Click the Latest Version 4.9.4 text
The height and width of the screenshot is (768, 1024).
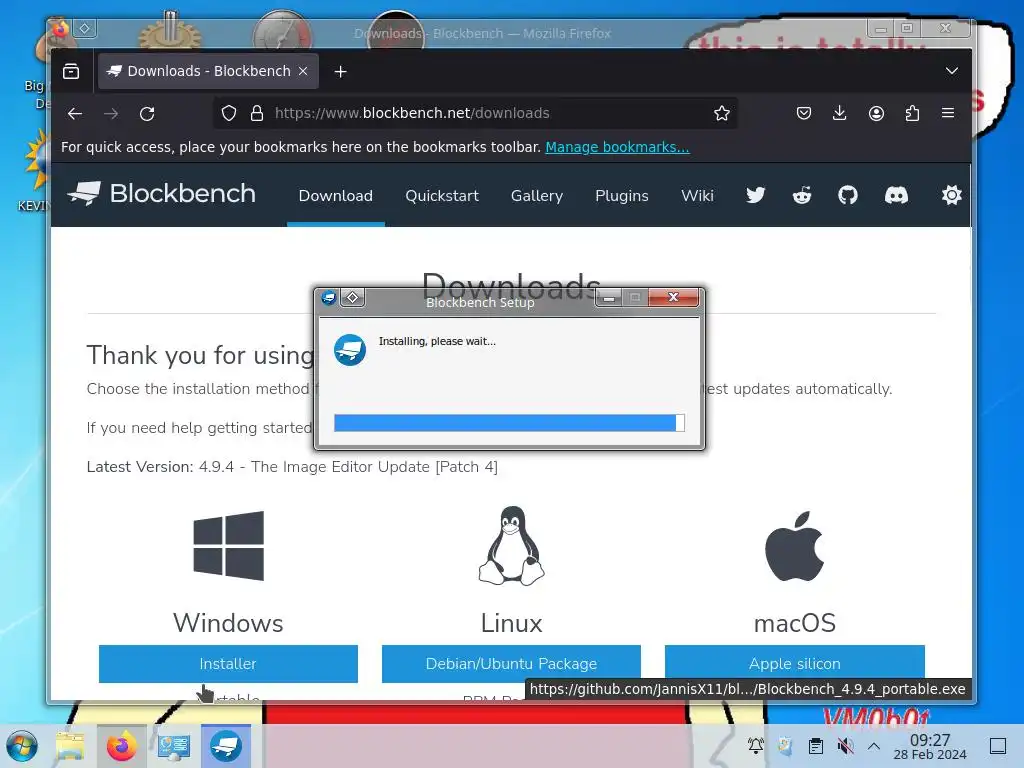[x=292, y=467]
